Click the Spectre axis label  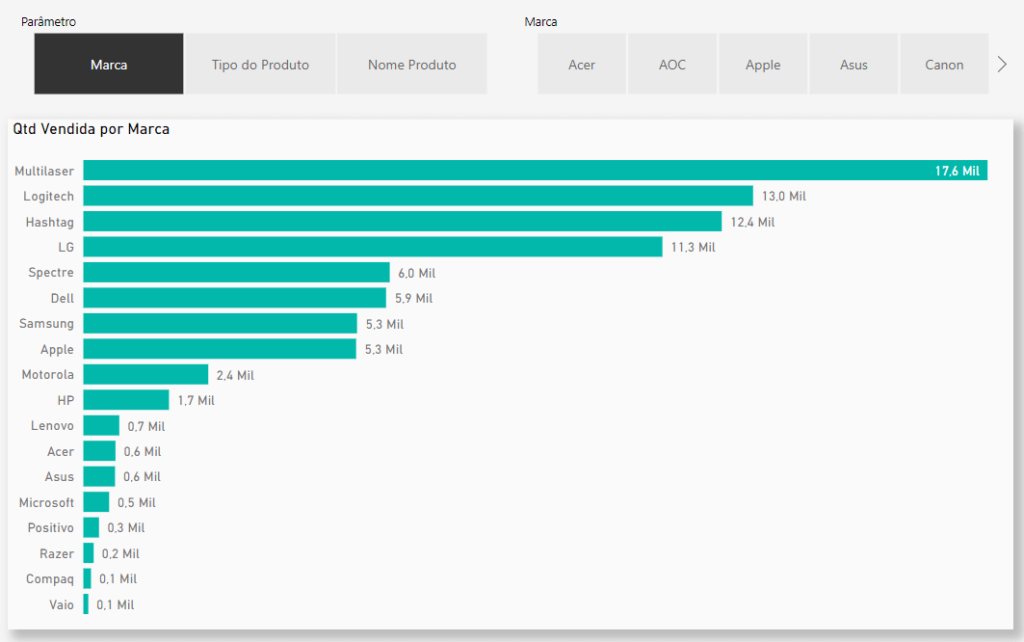51,272
